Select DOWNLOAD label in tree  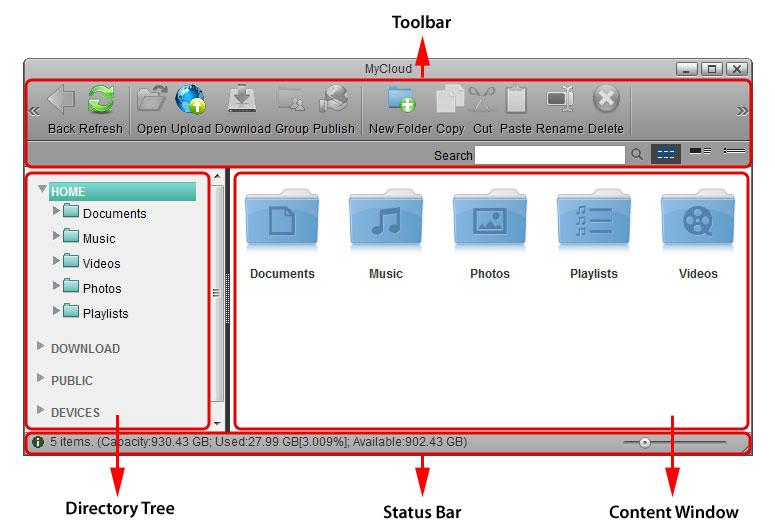(x=86, y=349)
